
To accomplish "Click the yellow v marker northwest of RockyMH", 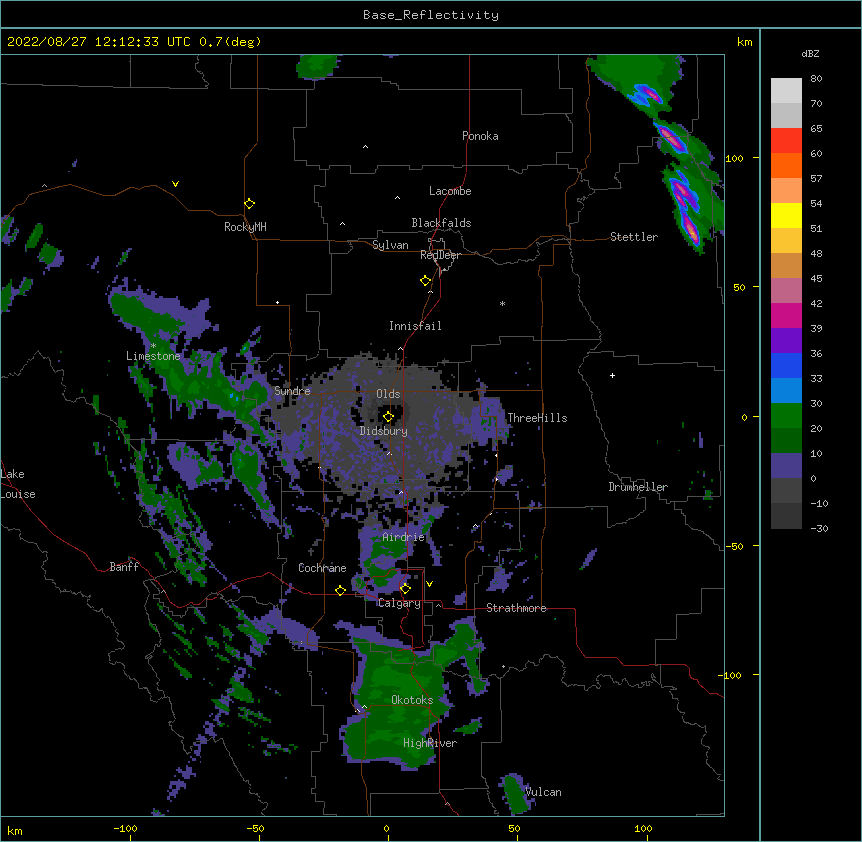I will (175, 184).
